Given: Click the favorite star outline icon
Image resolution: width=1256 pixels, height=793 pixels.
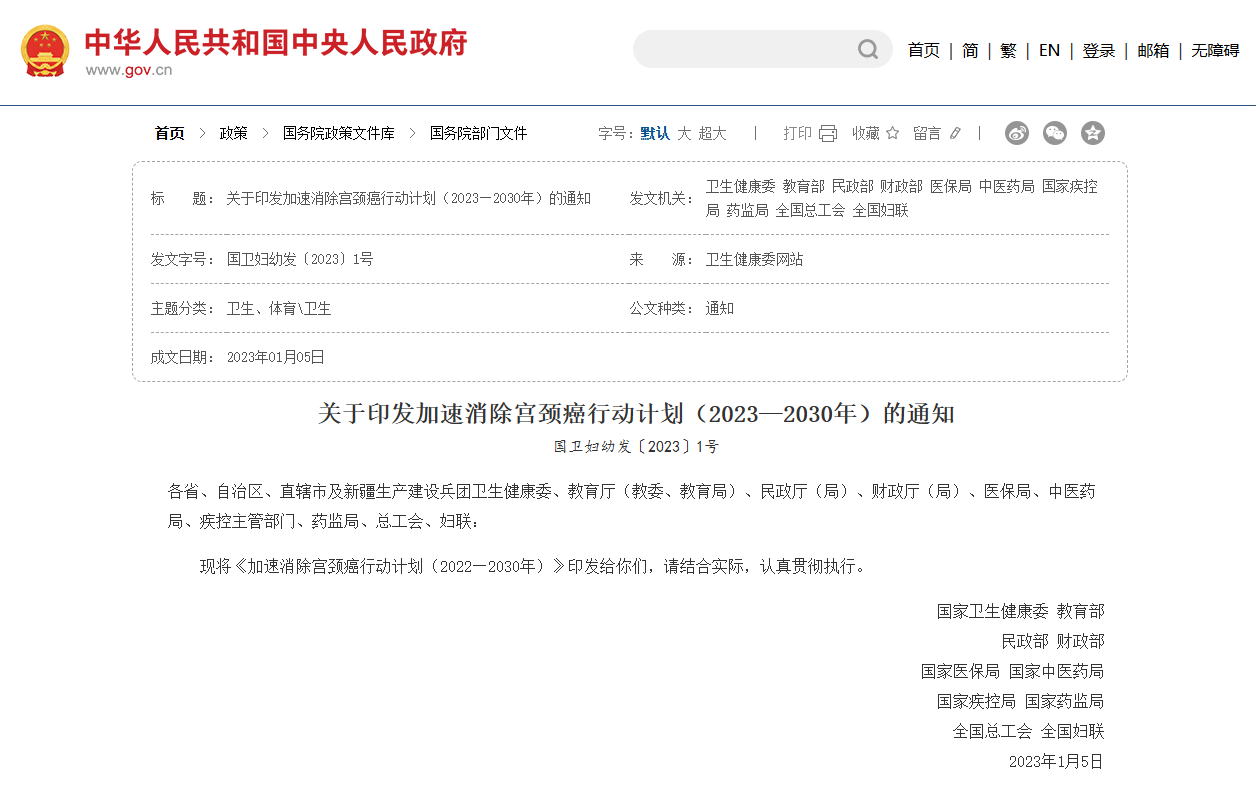Looking at the screenshot, I should [x=892, y=133].
